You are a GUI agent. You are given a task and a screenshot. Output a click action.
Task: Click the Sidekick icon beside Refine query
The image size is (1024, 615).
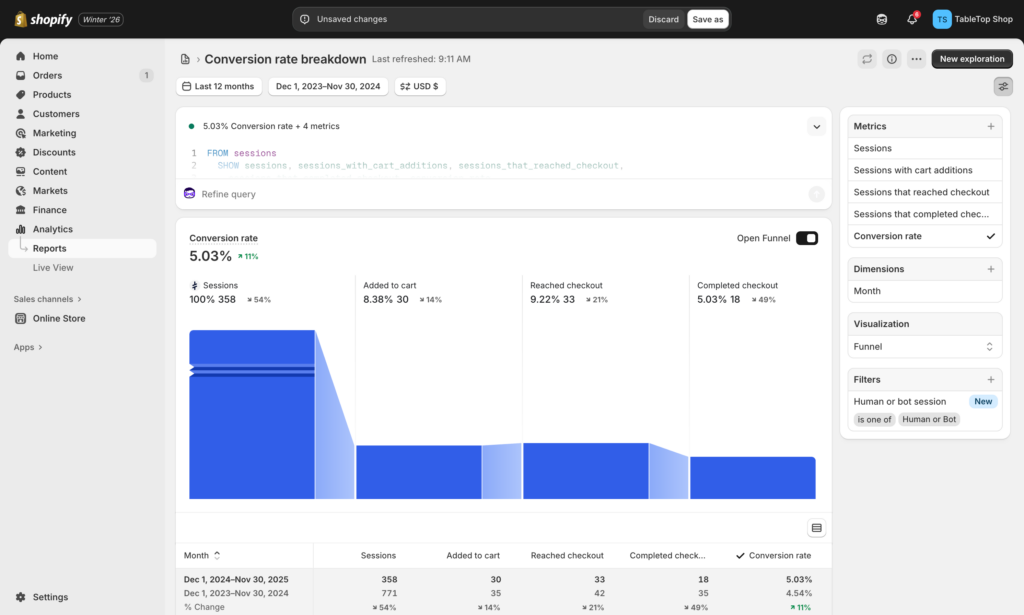(189, 193)
